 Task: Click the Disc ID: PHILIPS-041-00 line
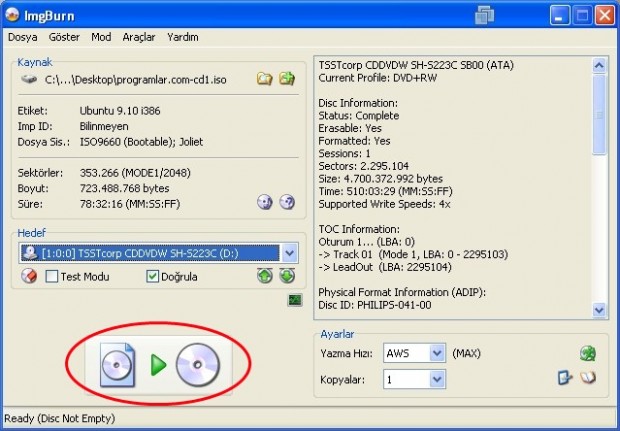click(x=375, y=305)
